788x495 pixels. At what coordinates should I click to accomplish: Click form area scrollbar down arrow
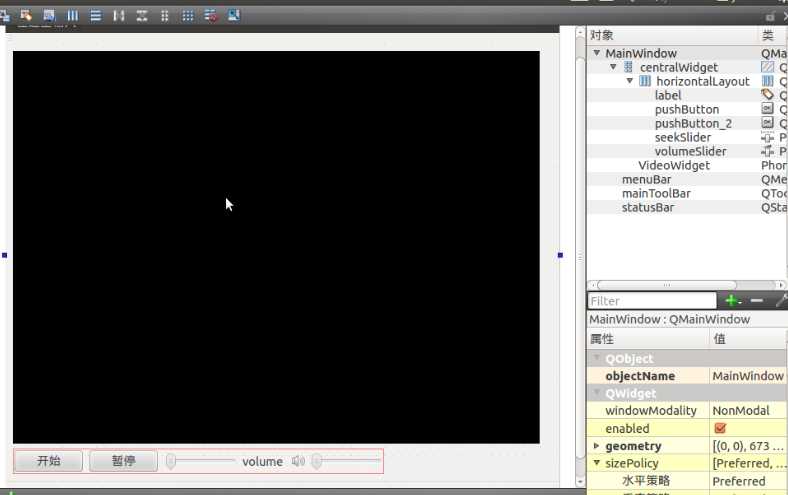coord(580,481)
